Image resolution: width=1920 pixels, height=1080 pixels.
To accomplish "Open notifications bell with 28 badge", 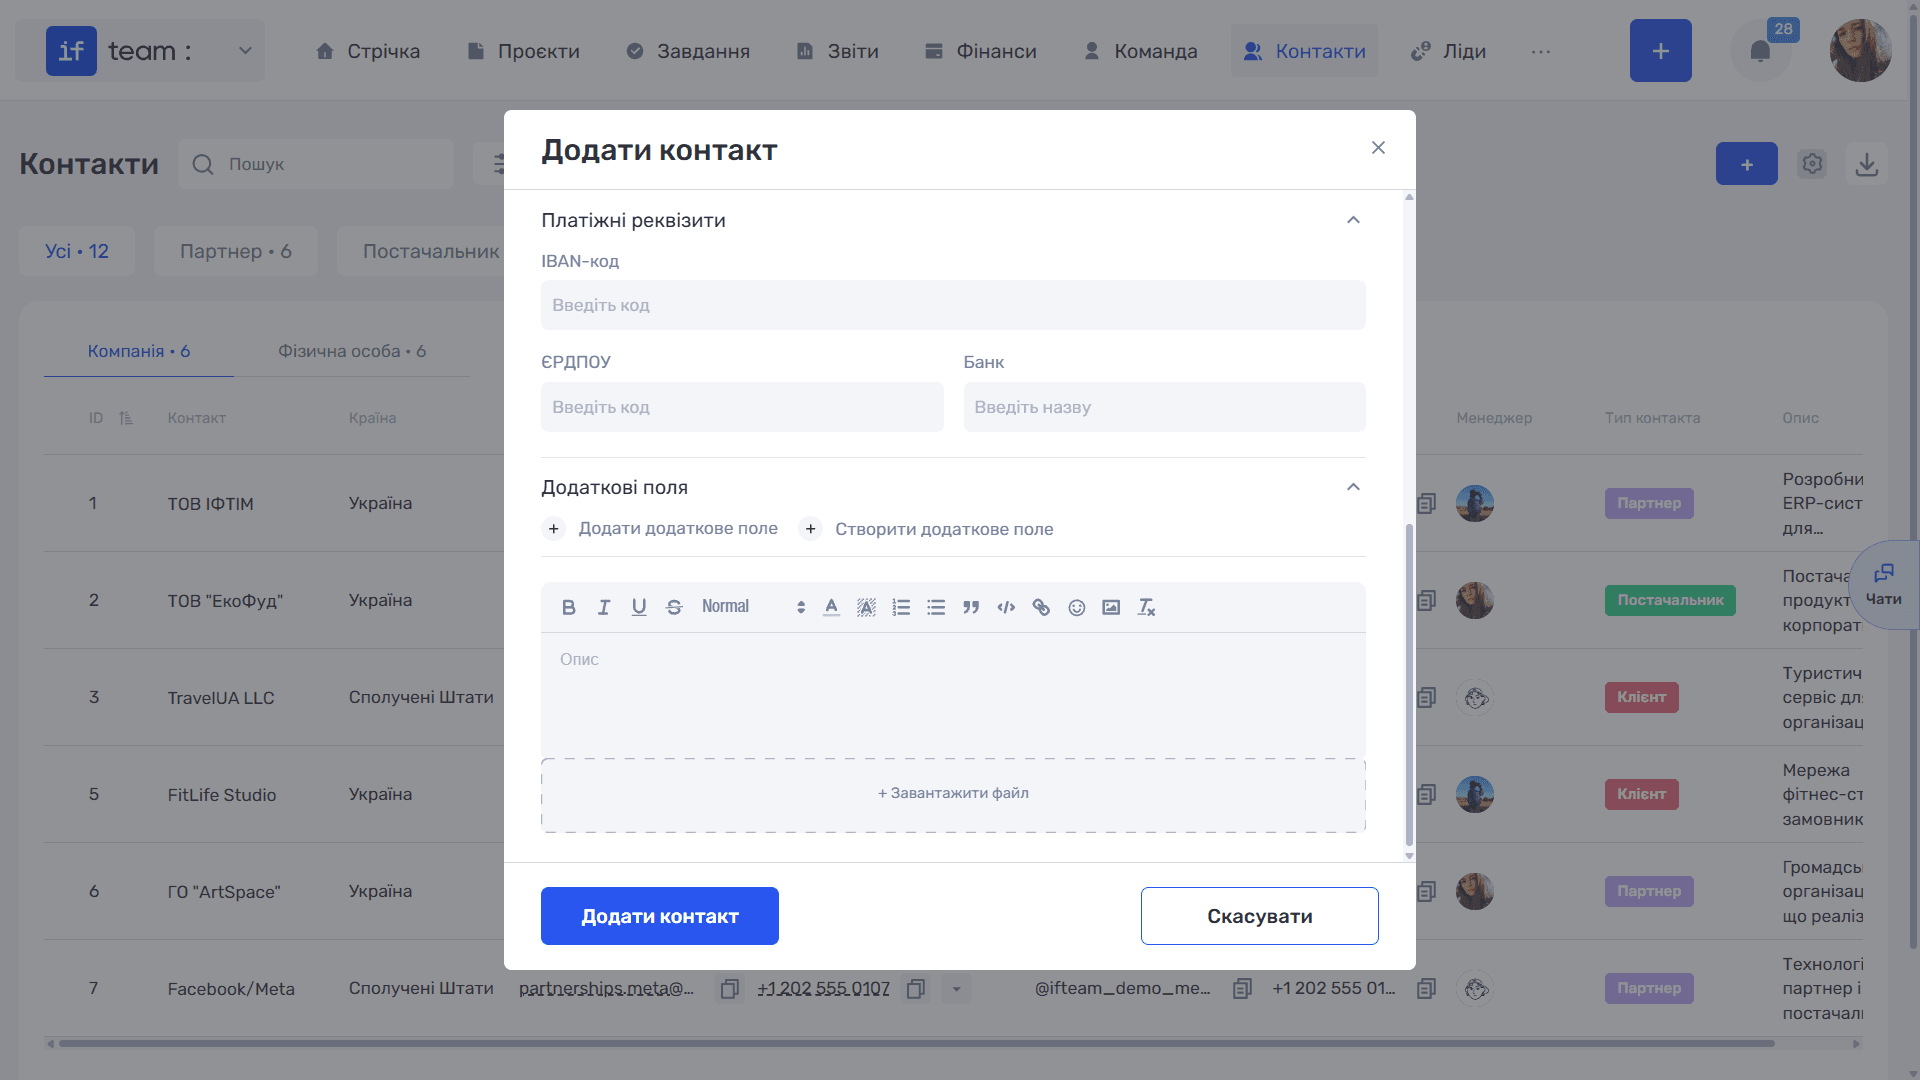I will point(1760,50).
